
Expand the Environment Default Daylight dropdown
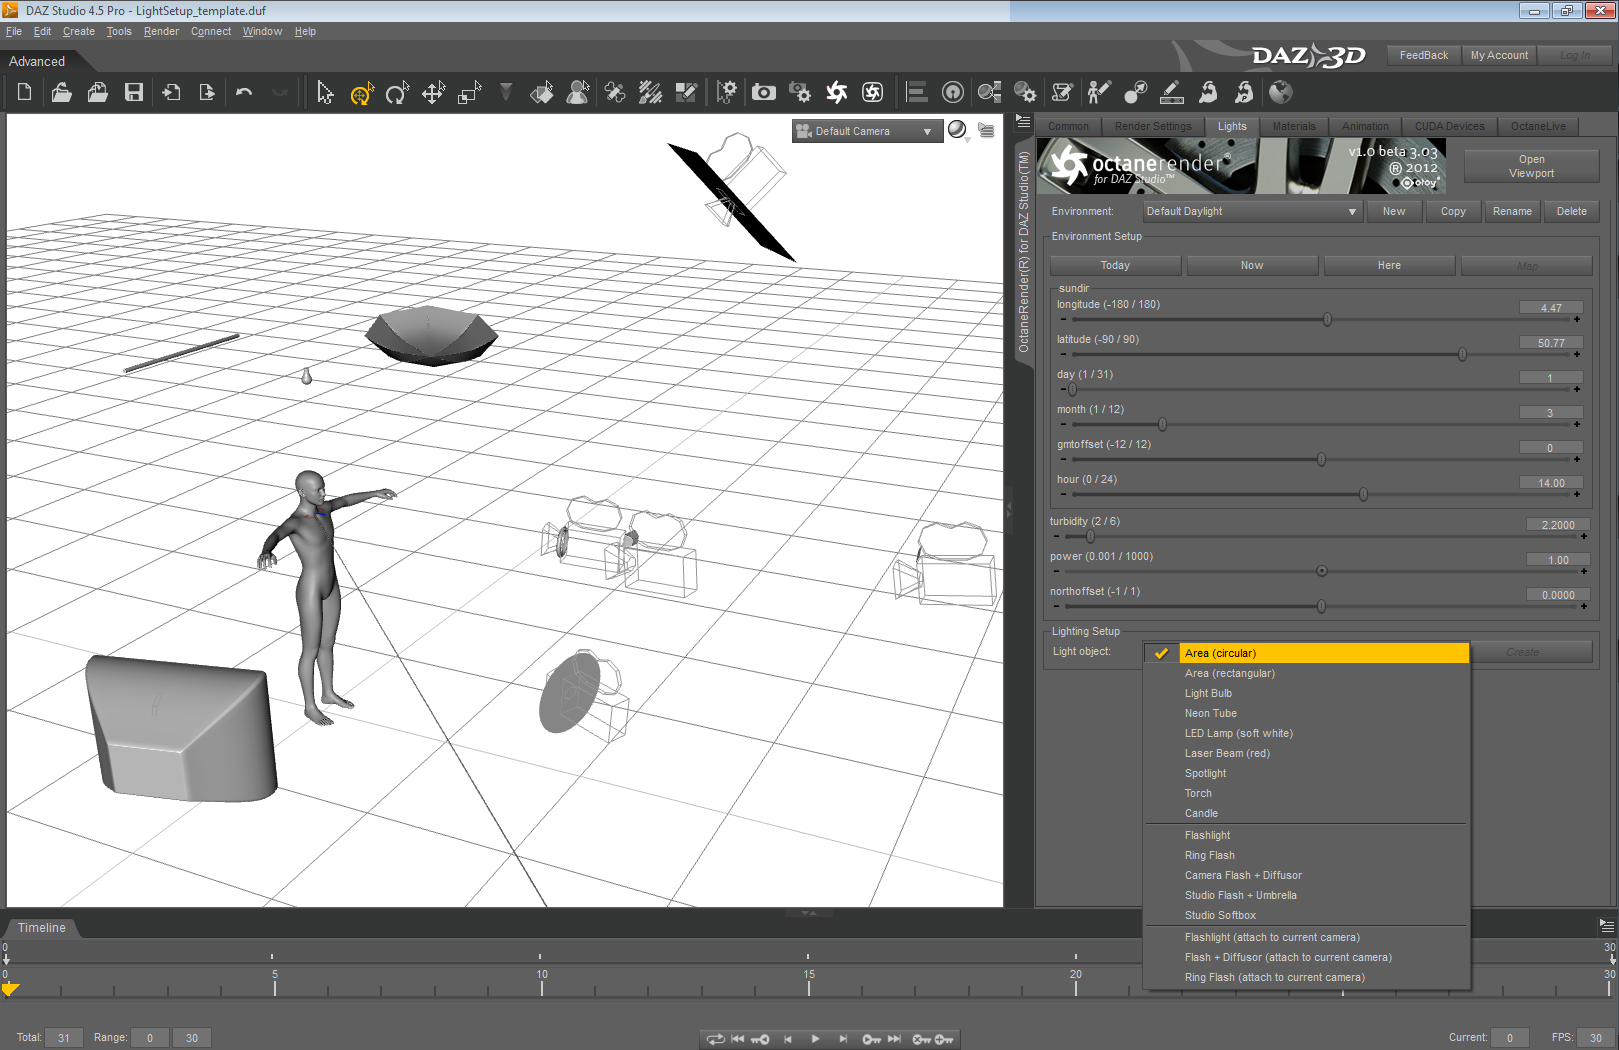tap(1252, 212)
